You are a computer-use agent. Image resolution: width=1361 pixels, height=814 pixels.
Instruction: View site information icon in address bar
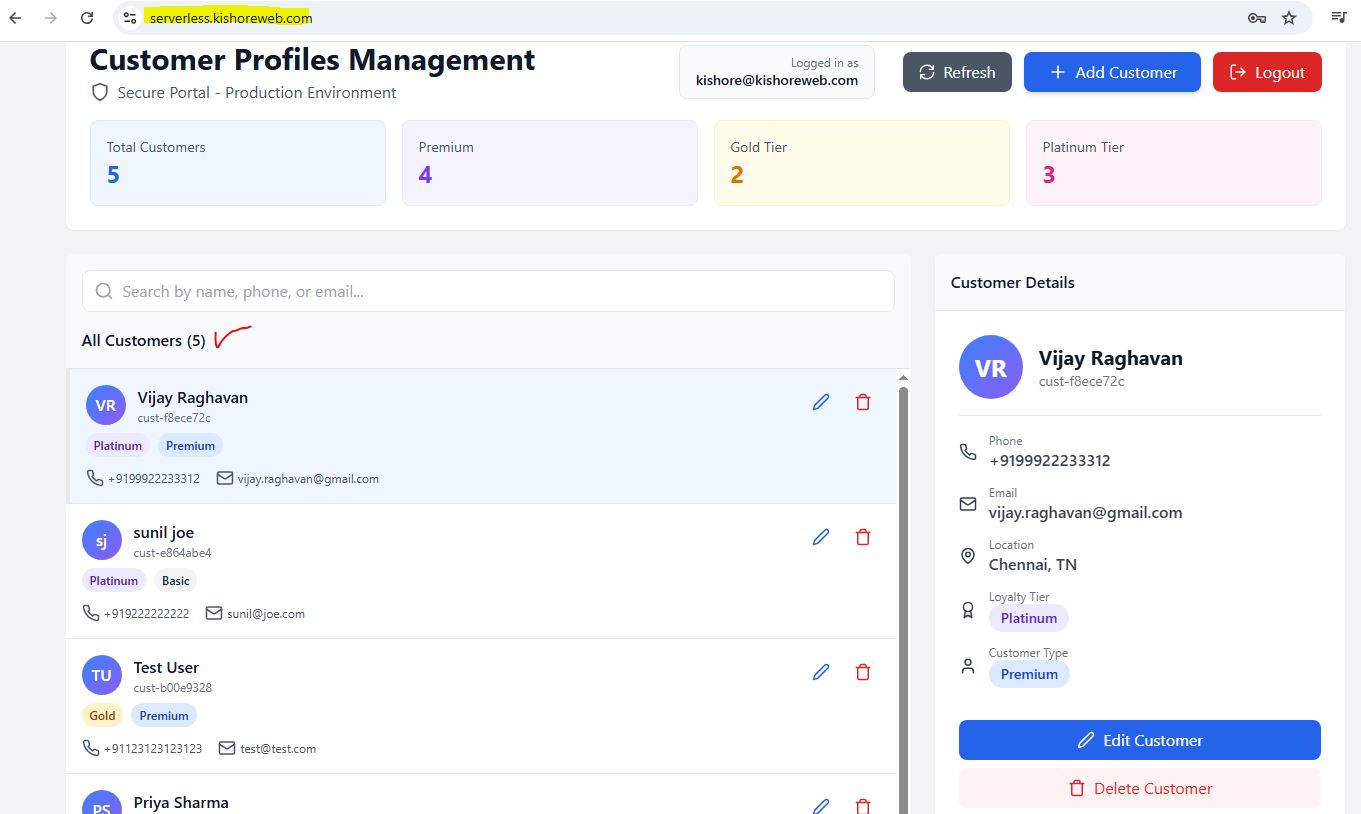(130, 18)
